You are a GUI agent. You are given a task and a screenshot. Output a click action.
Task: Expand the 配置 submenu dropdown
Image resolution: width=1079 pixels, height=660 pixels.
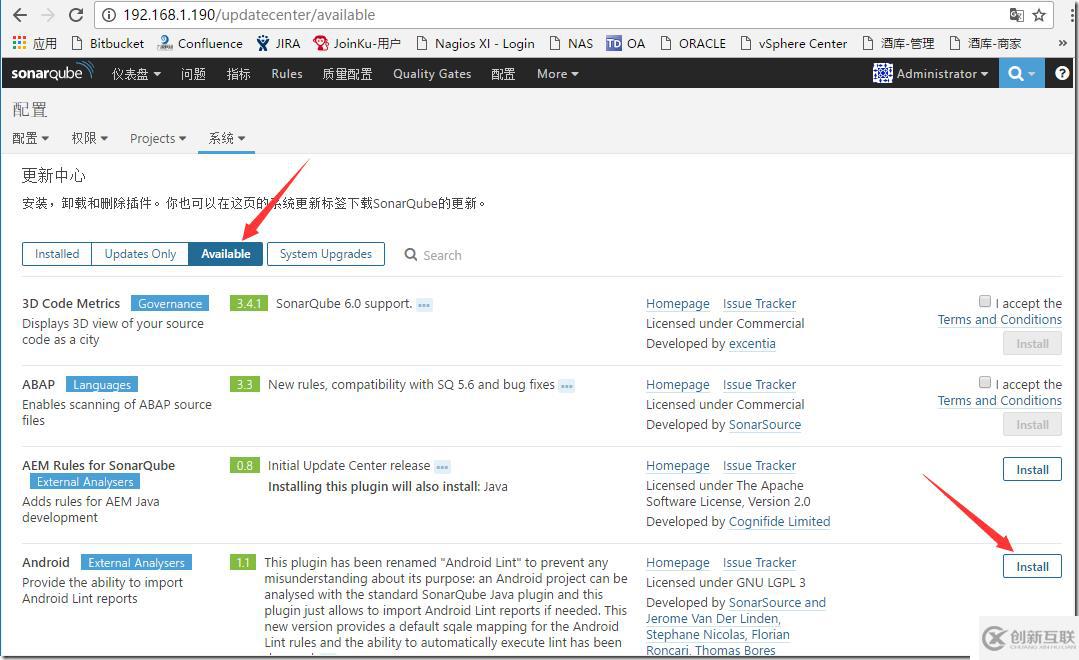coord(30,138)
